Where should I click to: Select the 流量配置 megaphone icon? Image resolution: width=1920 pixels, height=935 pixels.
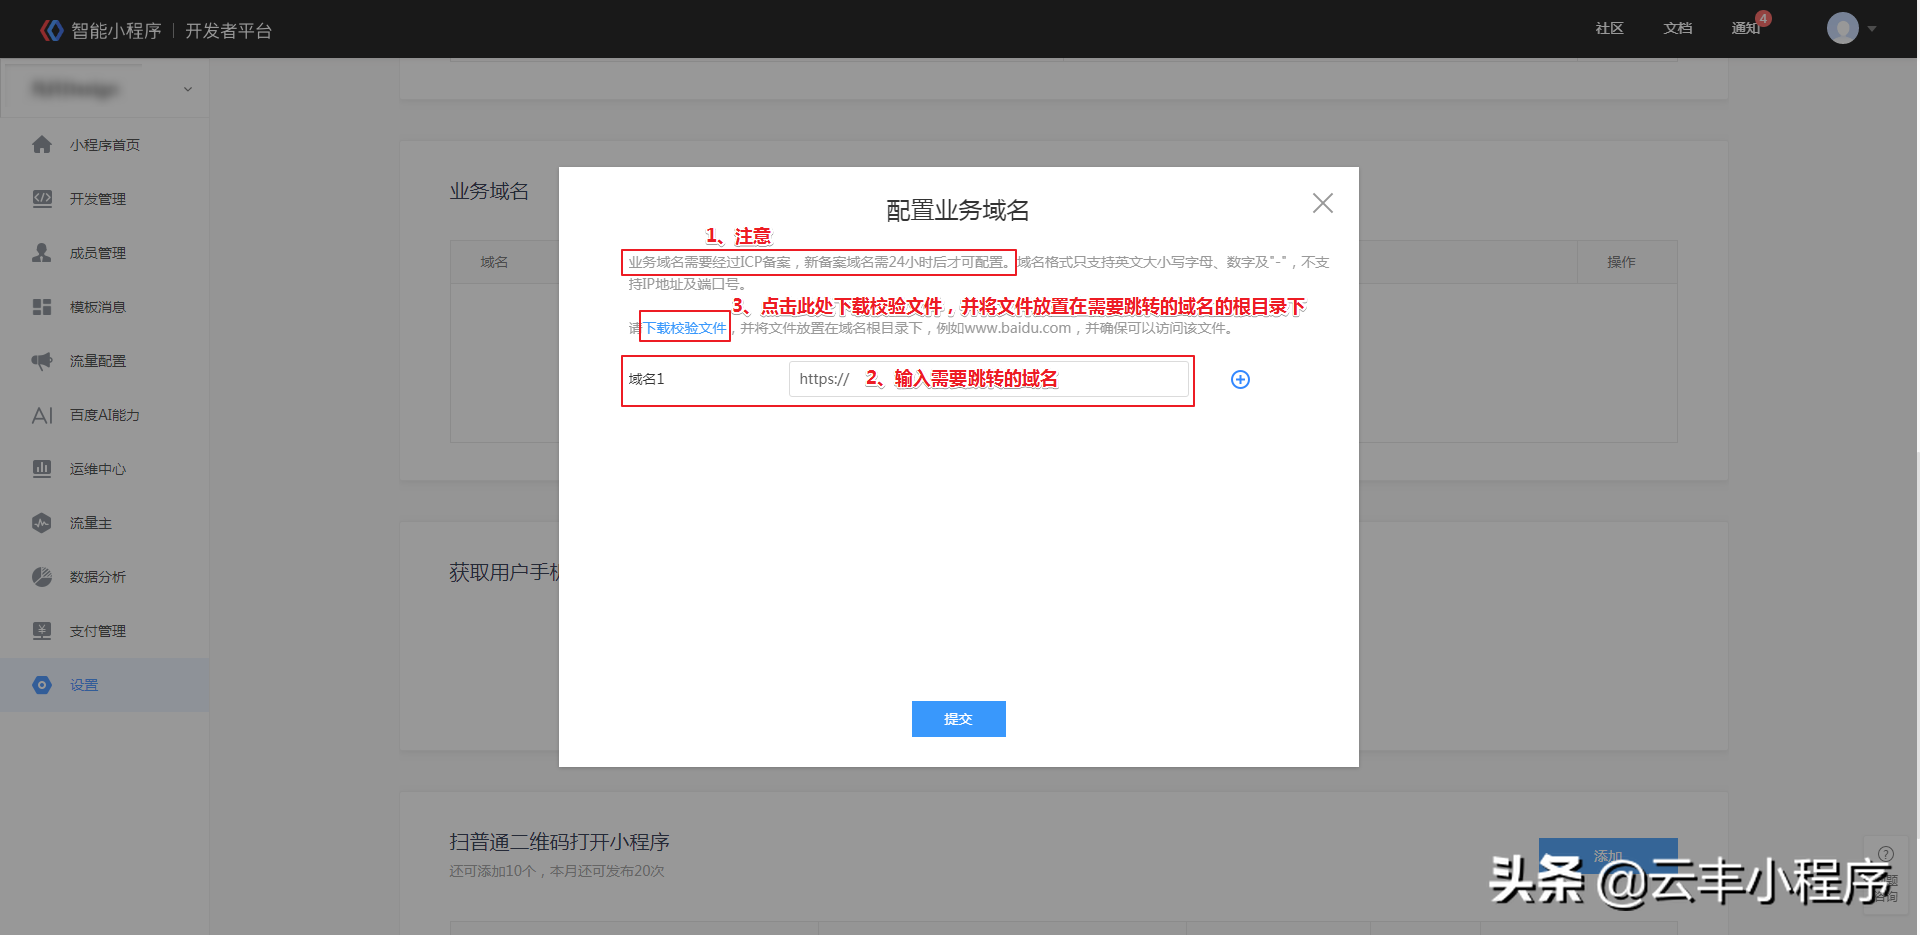(41, 360)
